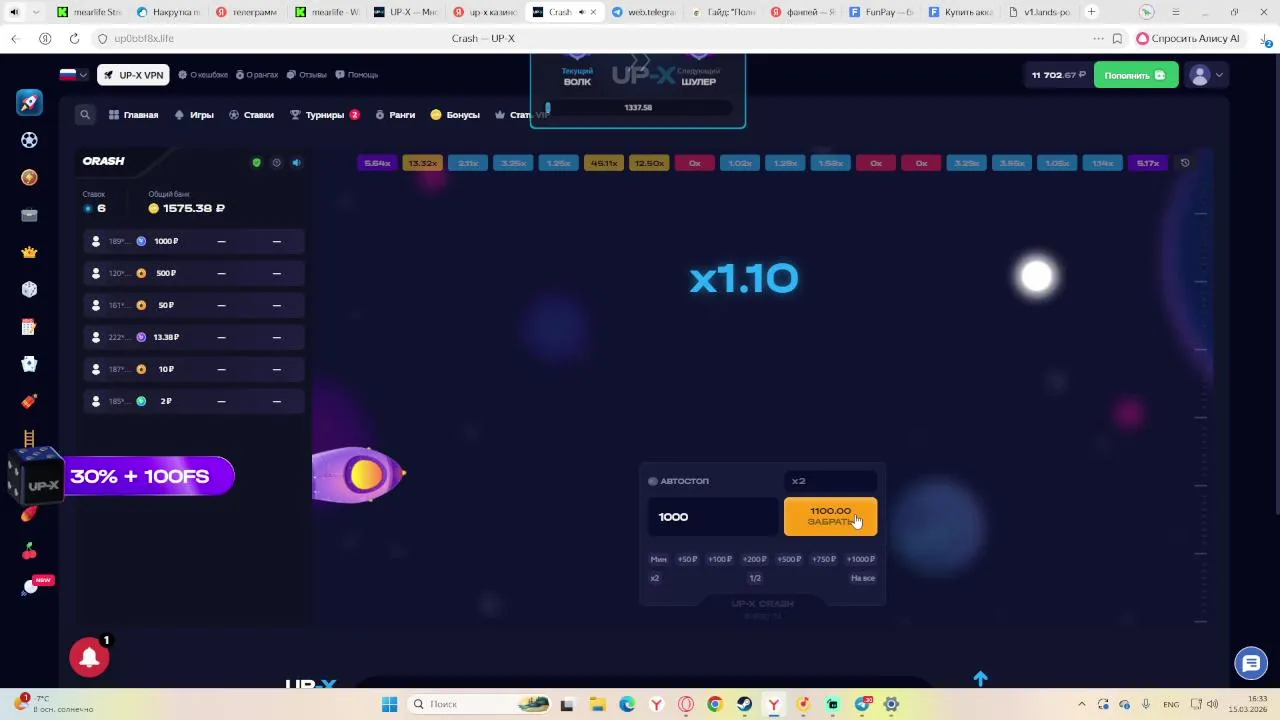The width and height of the screenshot is (1280, 720).
Task: Open Steam from the taskbar
Action: click(x=744, y=704)
